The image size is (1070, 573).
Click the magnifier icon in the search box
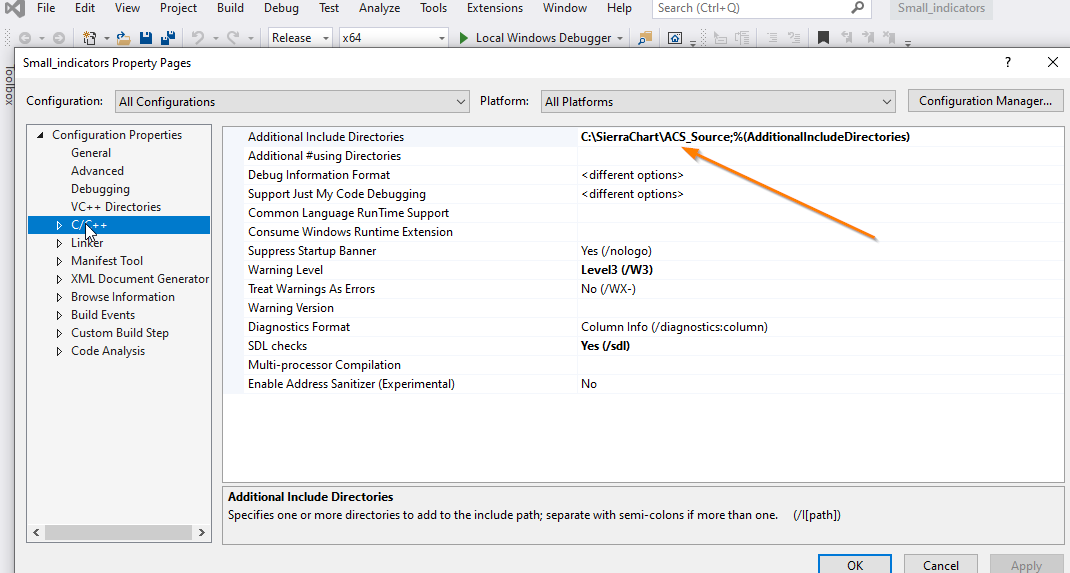point(858,8)
